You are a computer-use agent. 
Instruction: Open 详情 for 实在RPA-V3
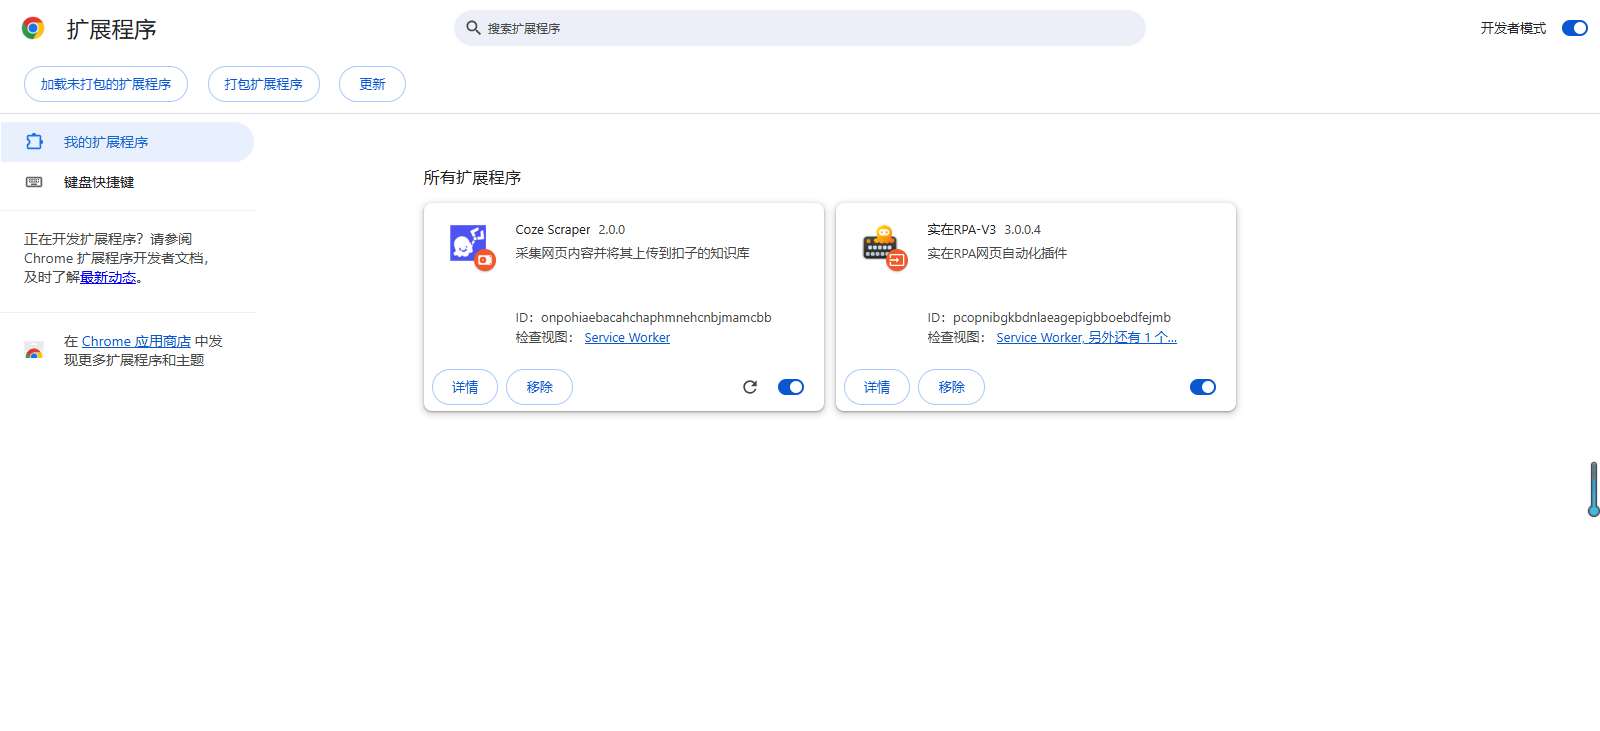click(x=877, y=387)
